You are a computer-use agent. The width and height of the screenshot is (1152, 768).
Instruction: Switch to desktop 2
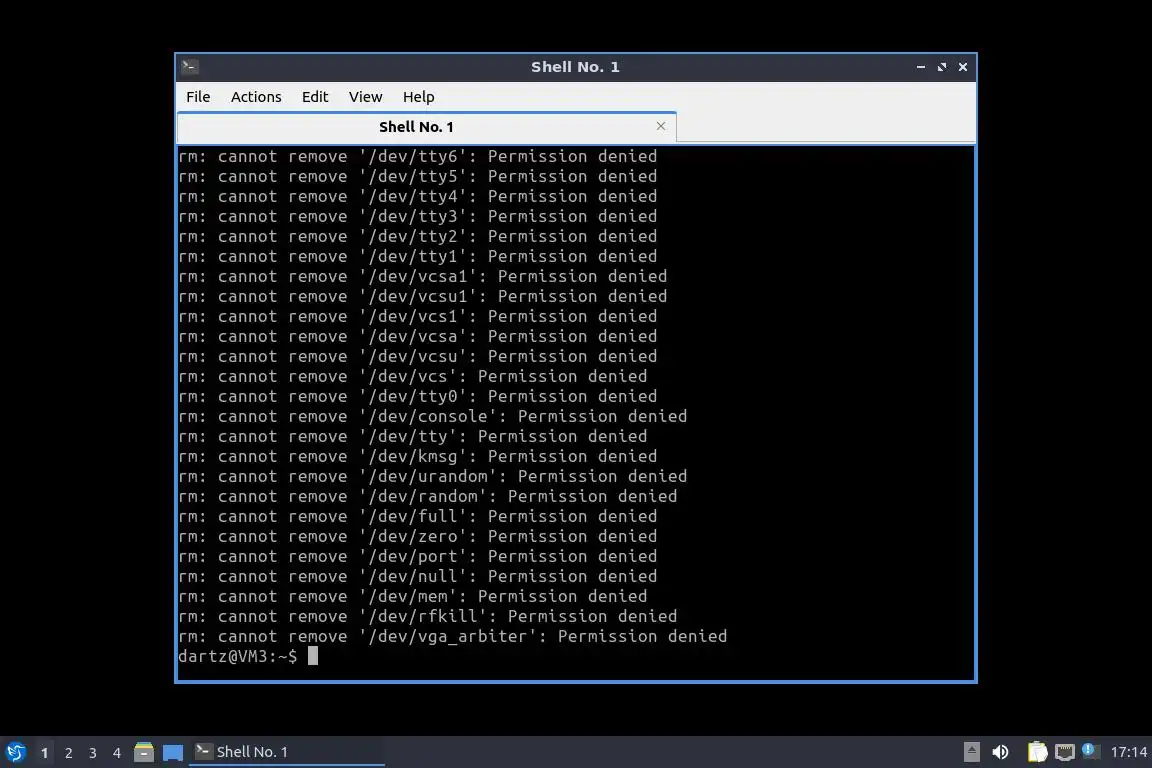[68, 753]
